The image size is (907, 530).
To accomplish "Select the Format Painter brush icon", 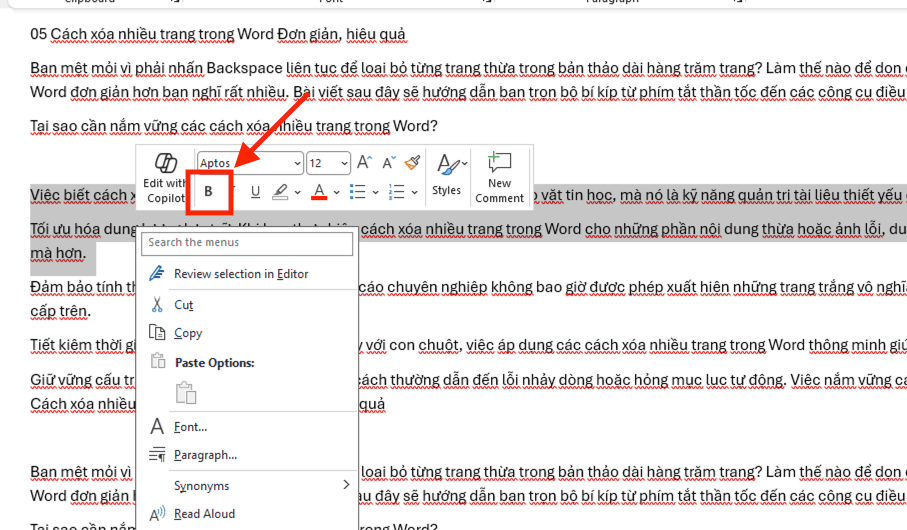I will click(412, 163).
